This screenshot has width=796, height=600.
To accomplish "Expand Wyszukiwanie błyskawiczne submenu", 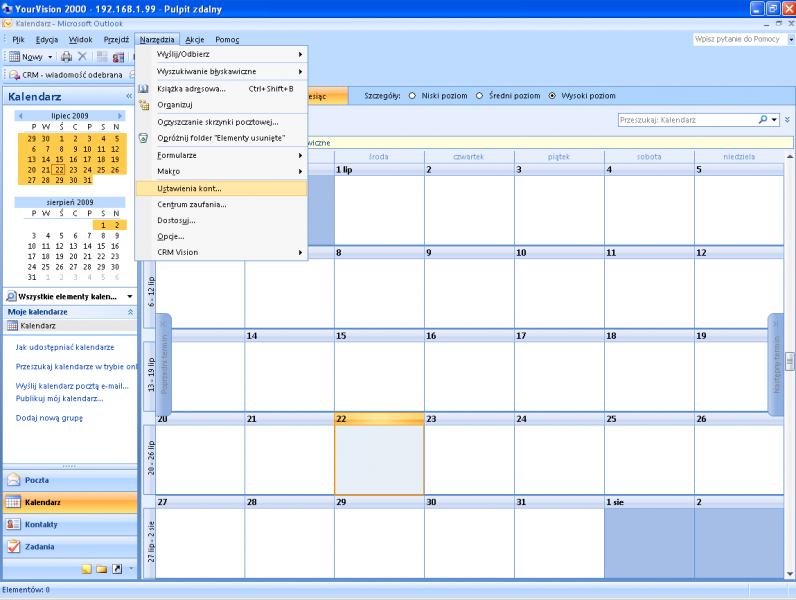I will 221,72.
